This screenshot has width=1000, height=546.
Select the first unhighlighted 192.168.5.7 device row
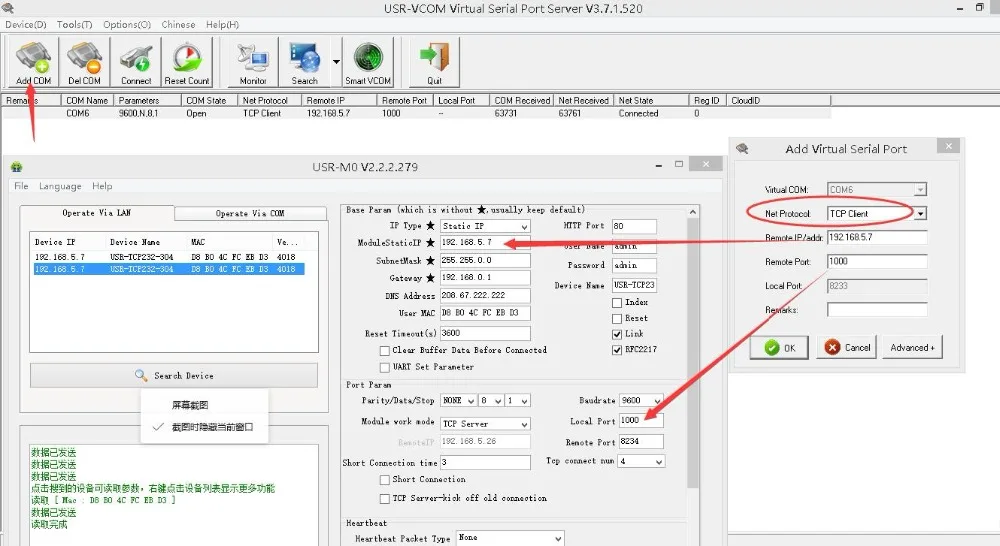pos(169,257)
